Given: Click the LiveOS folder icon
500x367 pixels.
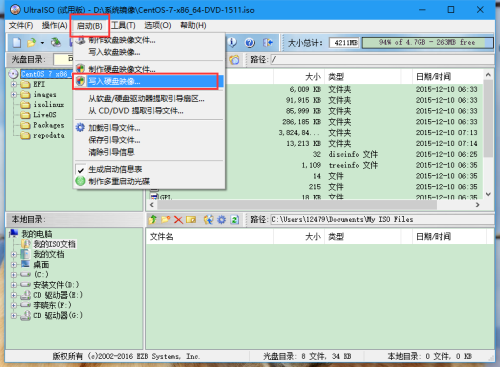Looking at the screenshot, I should pyautogui.click(x=25, y=115).
